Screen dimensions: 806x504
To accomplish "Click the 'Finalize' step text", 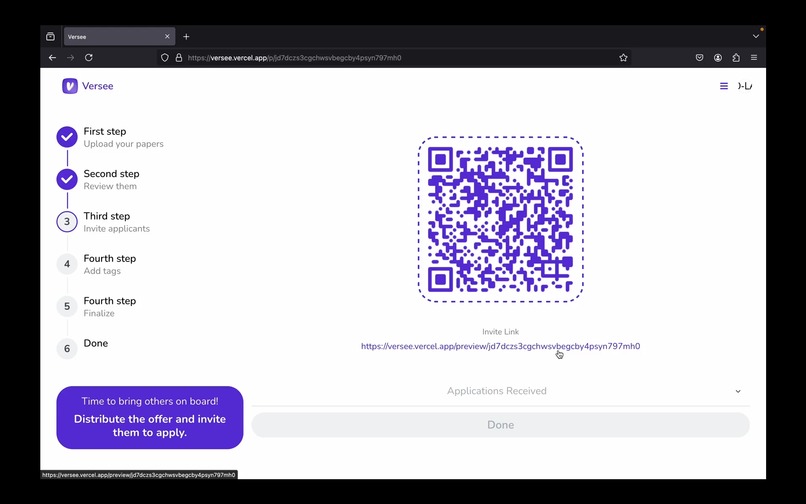I will tap(99, 313).
